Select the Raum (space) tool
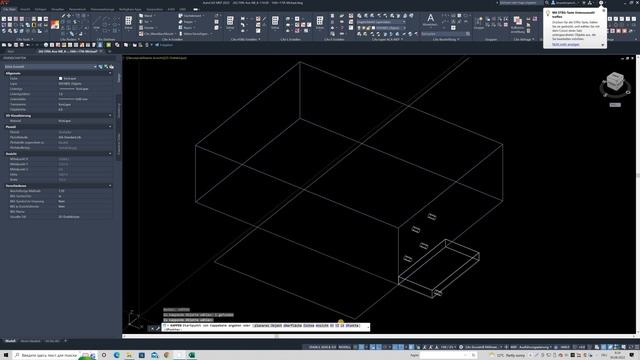 (x=186, y=28)
